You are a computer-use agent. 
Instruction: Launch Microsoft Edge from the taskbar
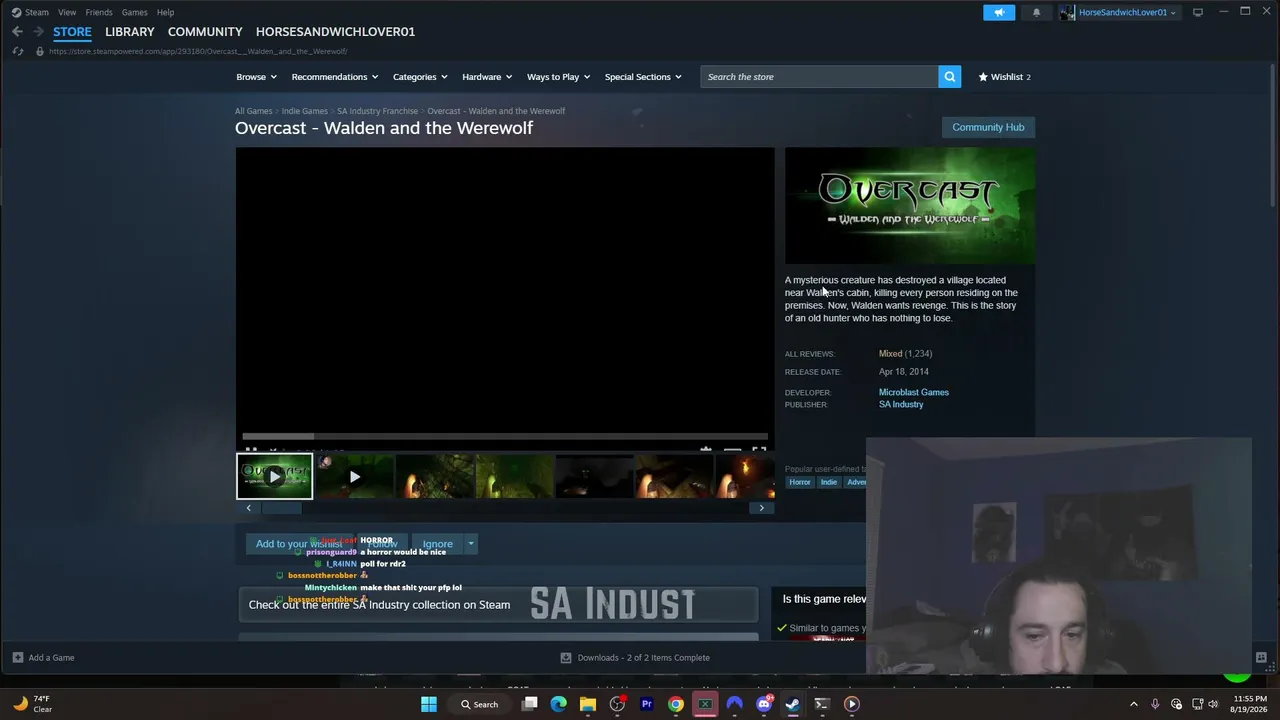click(559, 704)
